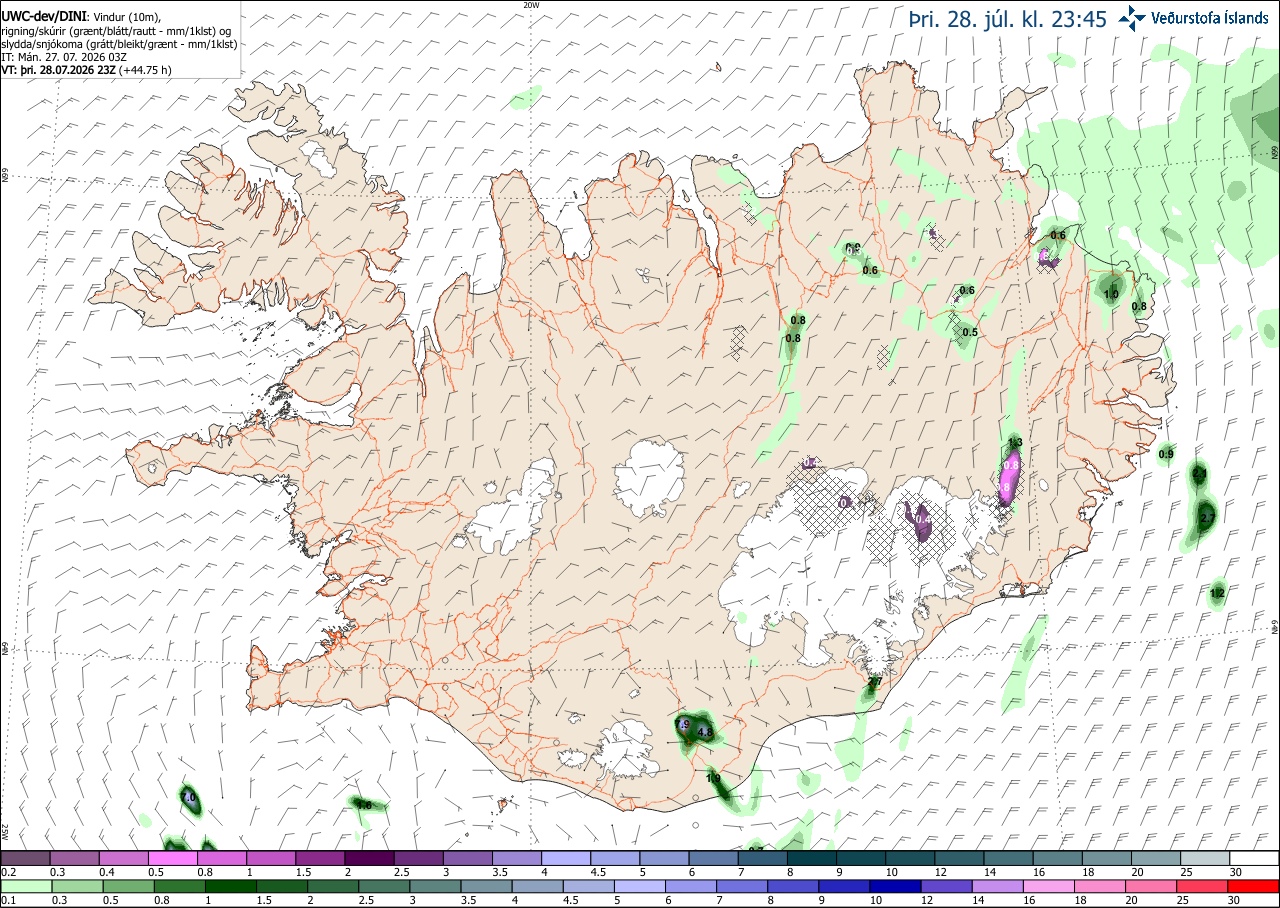Click the '0.9' precipitation value off east coast
Screen dimensions: 1280x908
1165,455
